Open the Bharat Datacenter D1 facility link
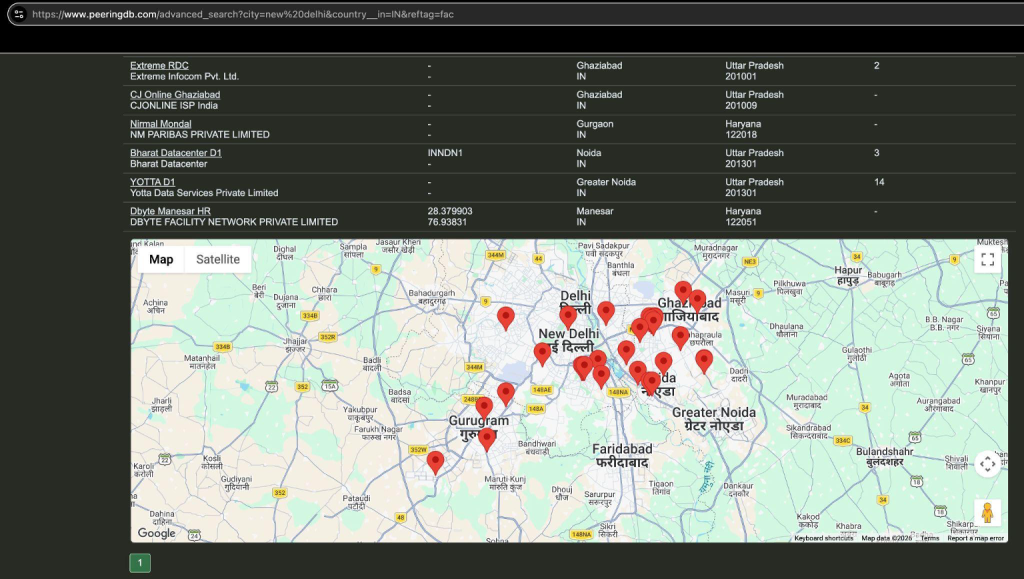The image size is (1024, 579). [176, 153]
